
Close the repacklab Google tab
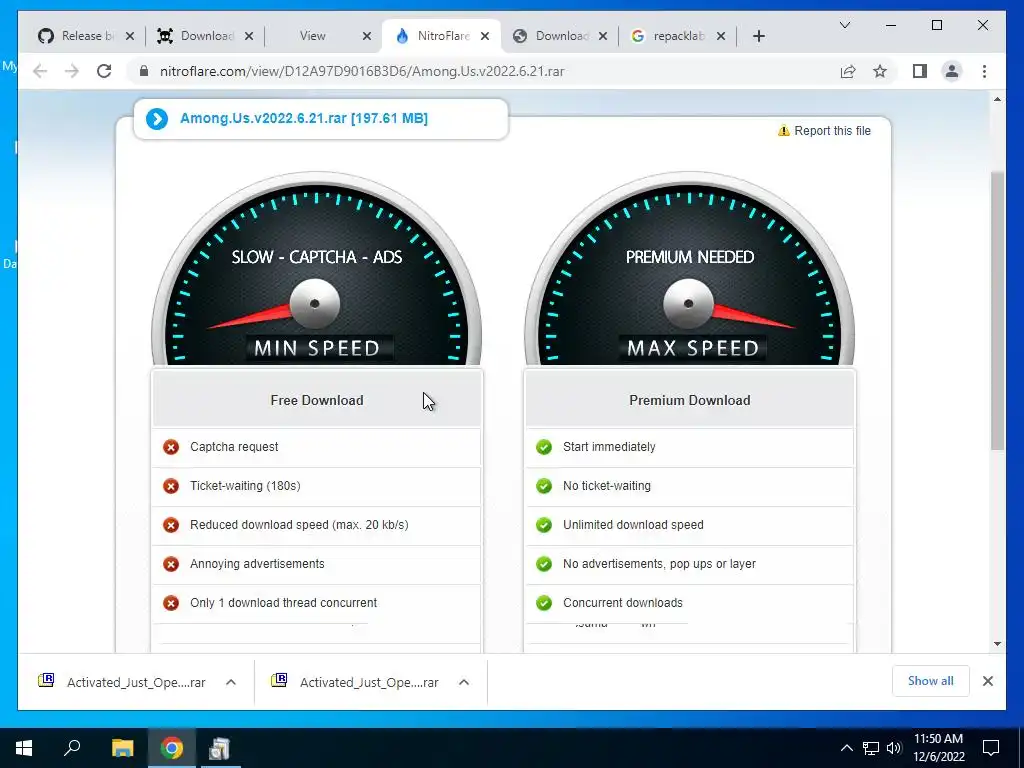(721, 36)
